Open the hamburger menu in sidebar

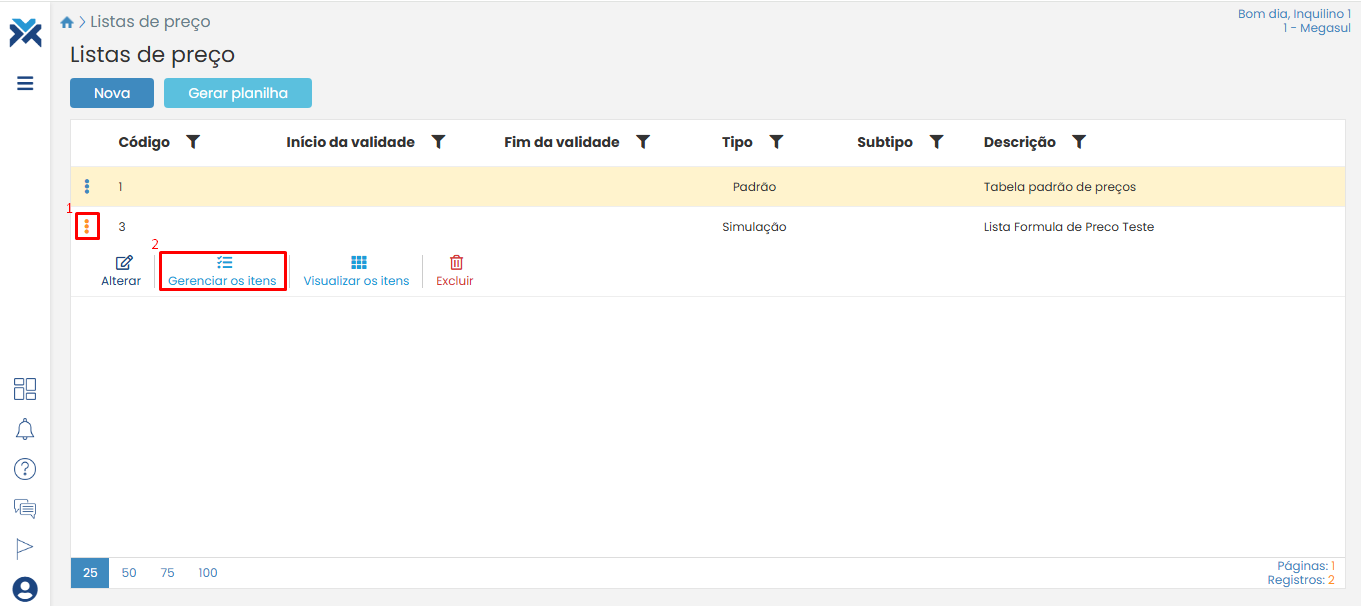(x=25, y=83)
